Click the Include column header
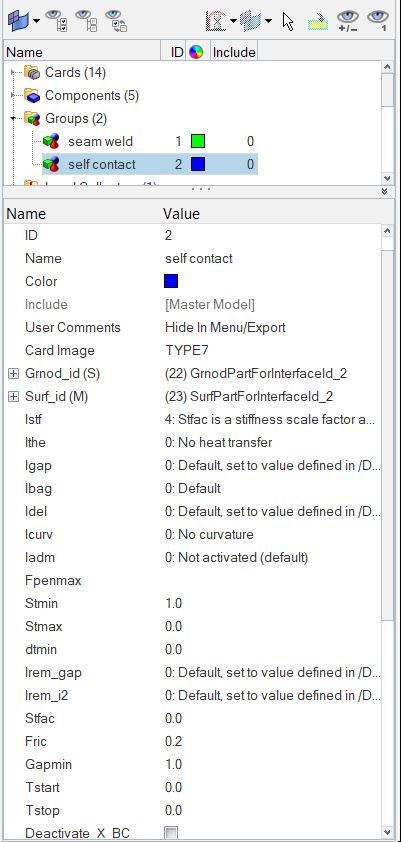The width and height of the screenshot is (401, 842). pyautogui.click(x=234, y=52)
